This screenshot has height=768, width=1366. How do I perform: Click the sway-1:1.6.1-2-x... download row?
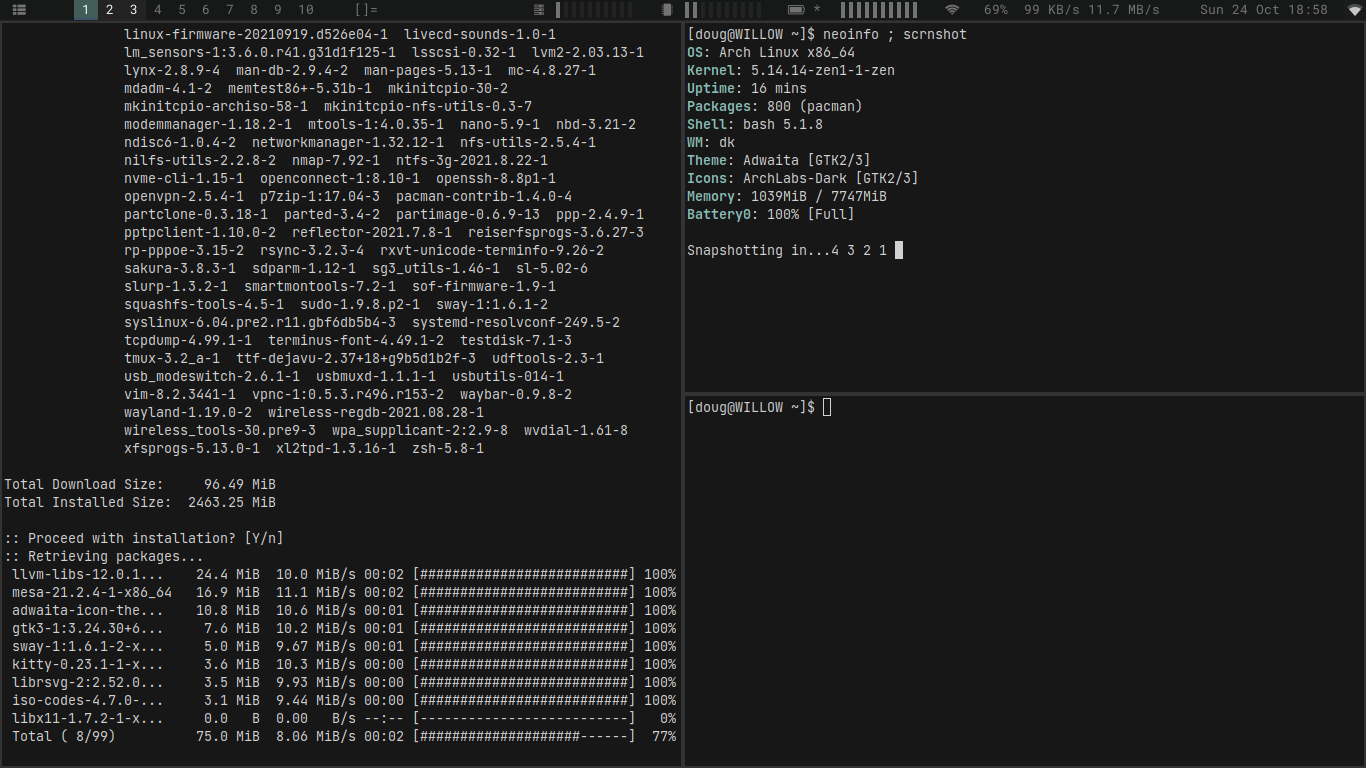(x=344, y=647)
